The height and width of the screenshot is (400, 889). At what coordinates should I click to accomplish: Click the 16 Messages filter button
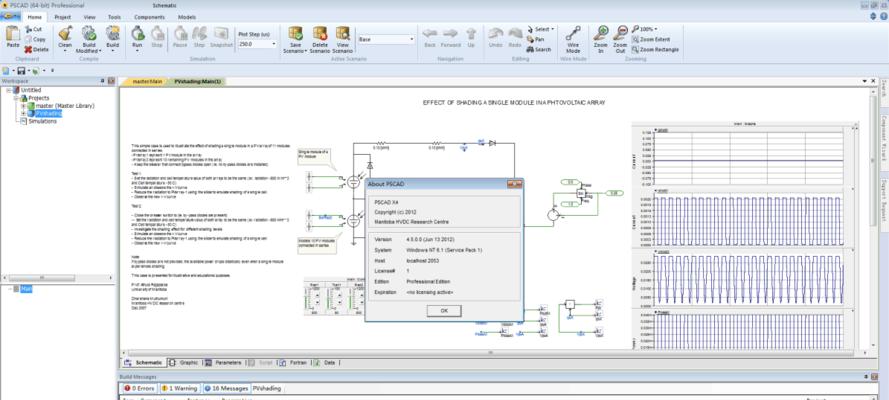click(x=226, y=389)
